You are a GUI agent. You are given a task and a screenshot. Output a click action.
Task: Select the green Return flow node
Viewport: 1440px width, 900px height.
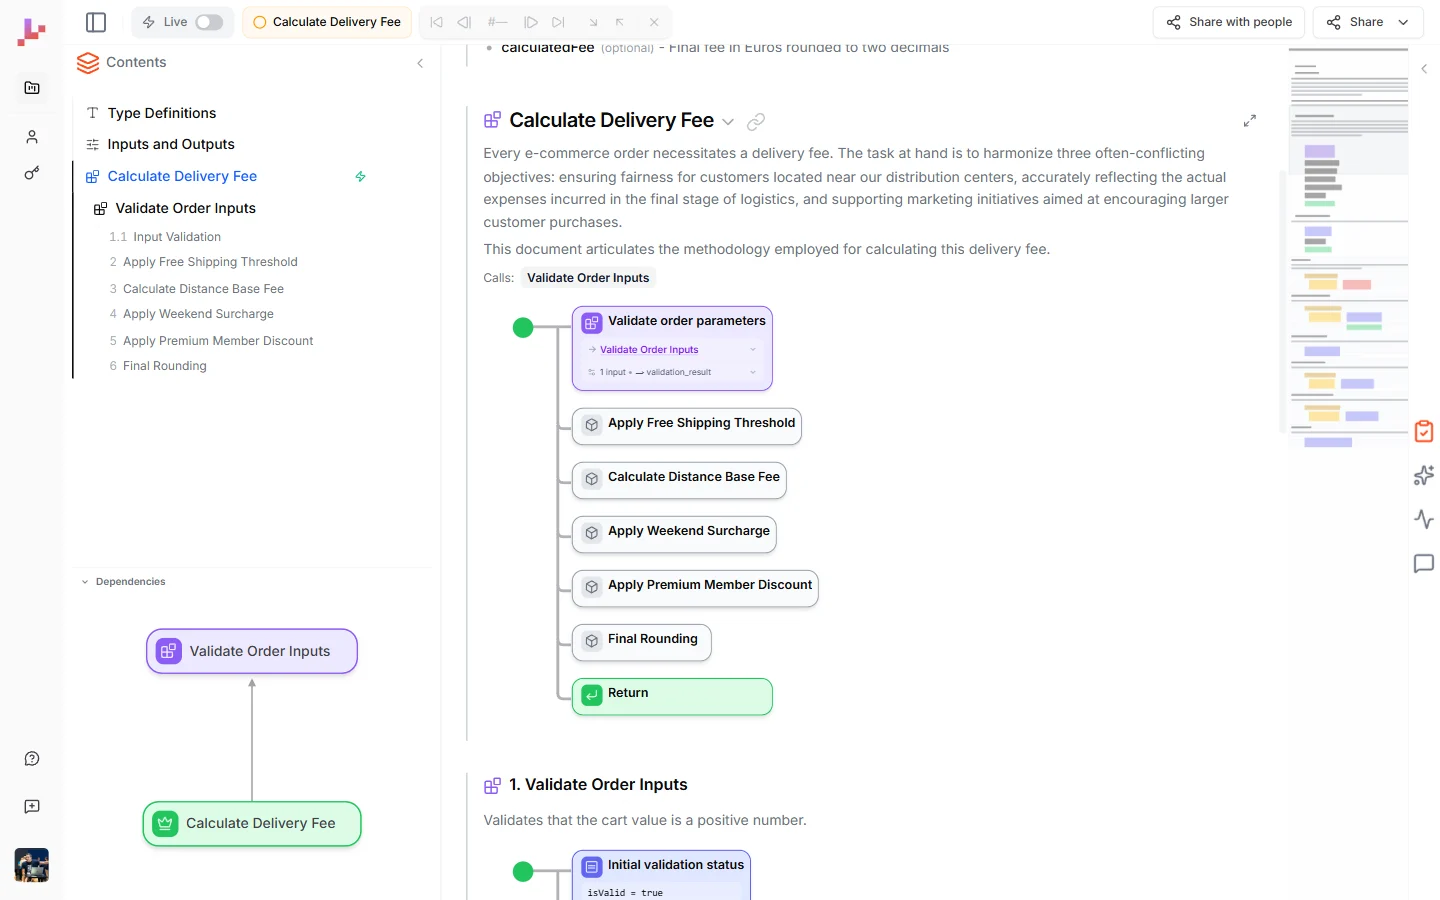672,696
